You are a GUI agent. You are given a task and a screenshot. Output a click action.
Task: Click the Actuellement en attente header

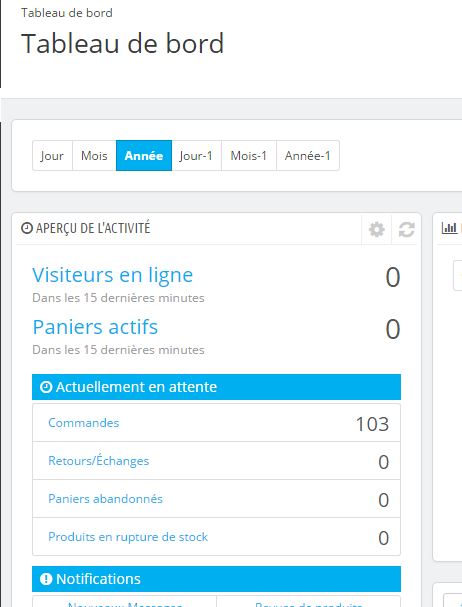coord(216,387)
